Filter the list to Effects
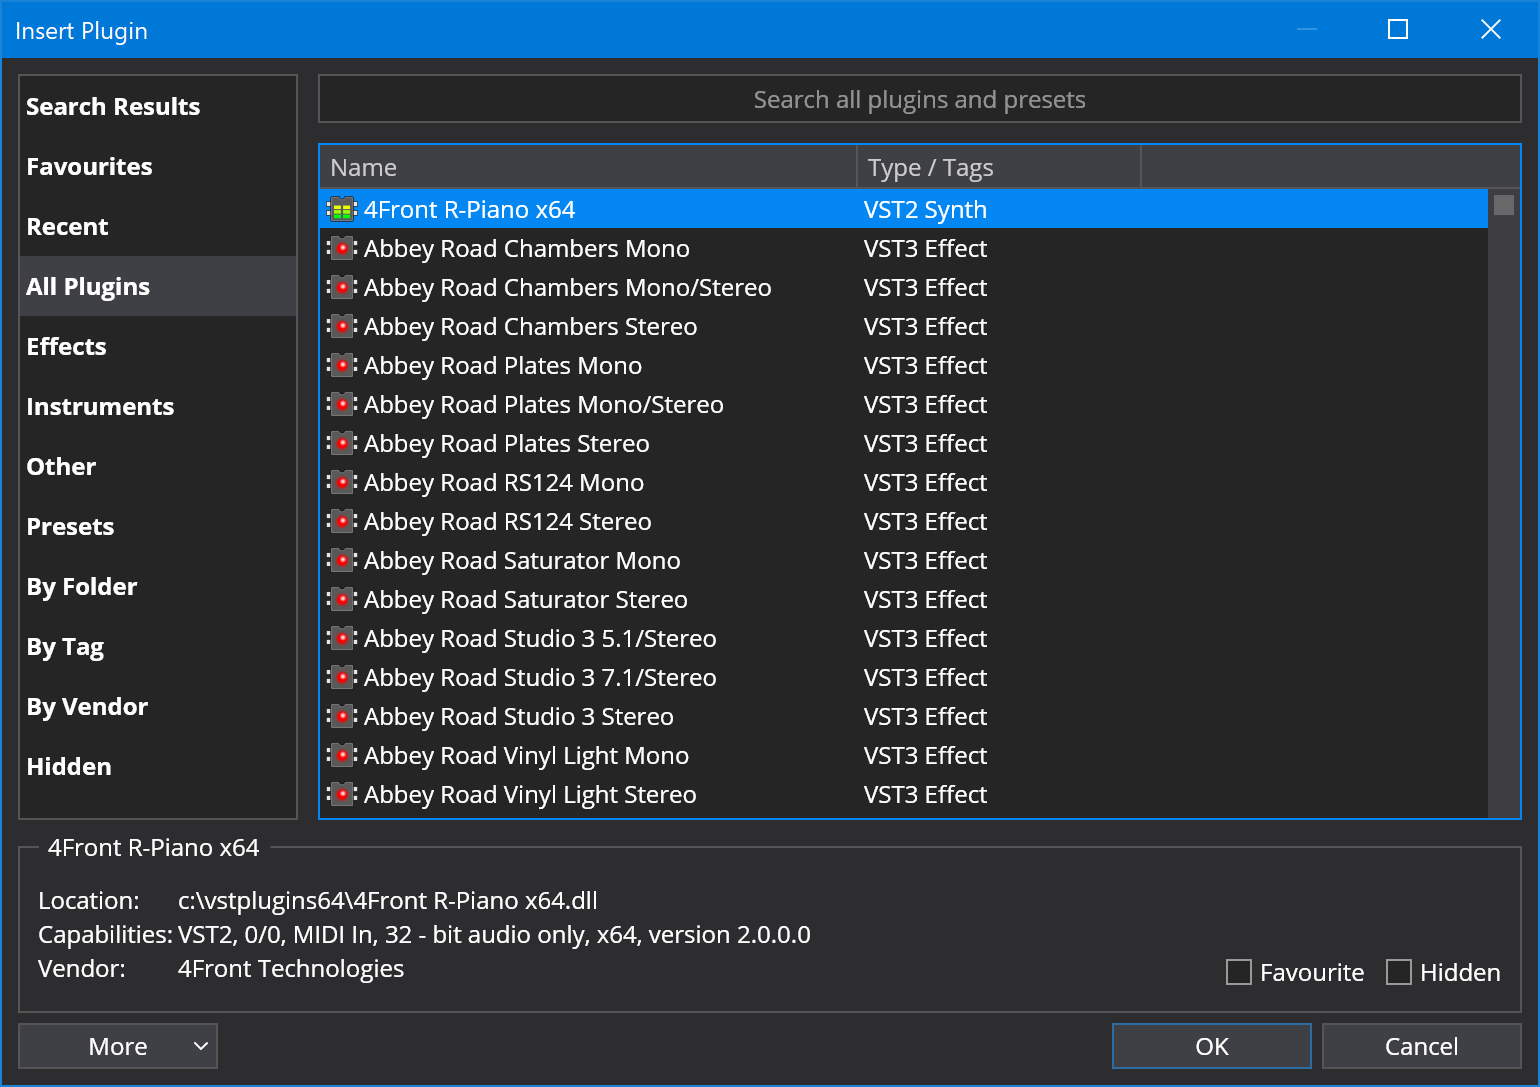1540x1087 pixels. (x=158, y=346)
